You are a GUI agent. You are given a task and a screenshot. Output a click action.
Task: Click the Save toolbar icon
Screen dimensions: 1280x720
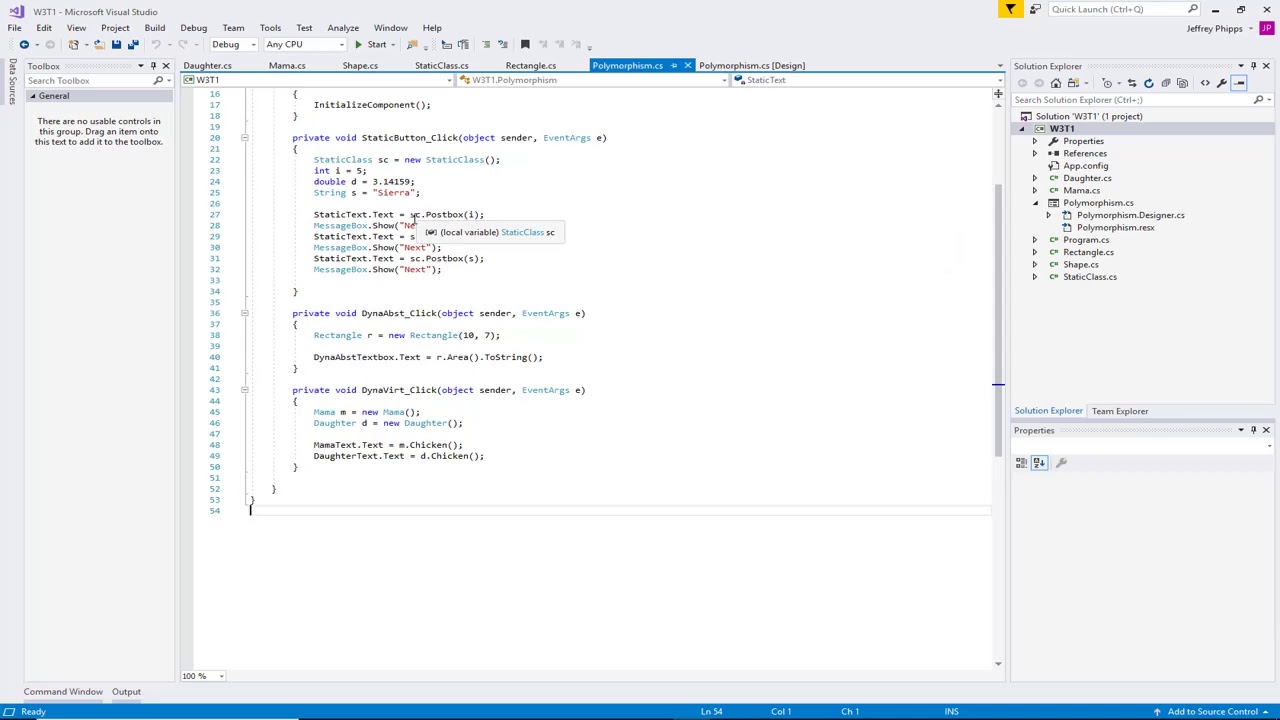[x=116, y=44]
